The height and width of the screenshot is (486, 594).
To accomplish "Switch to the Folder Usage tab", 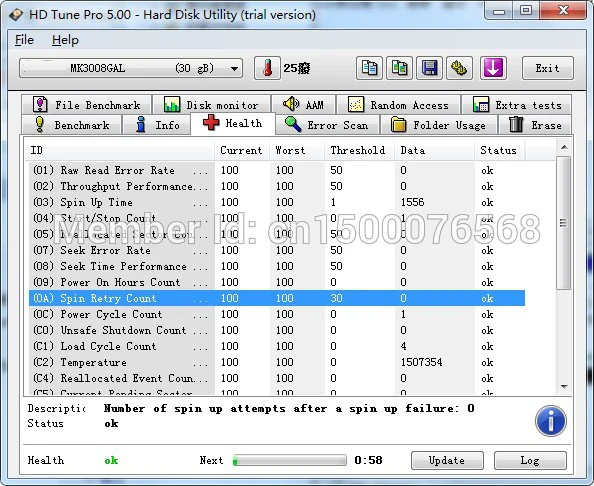I will (x=439, y=125).
